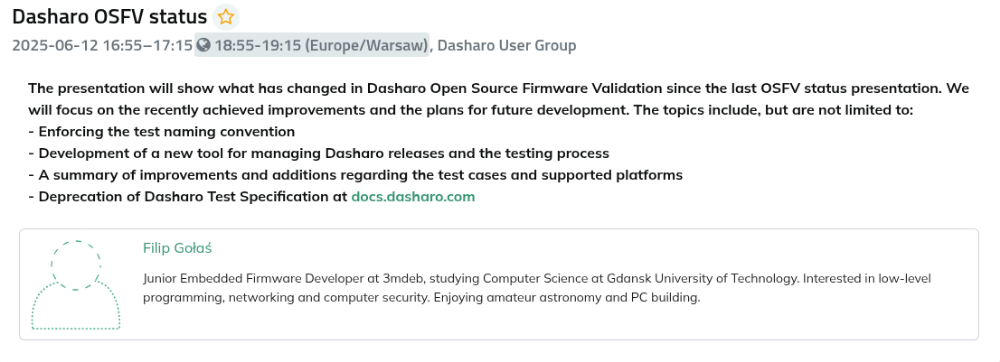Viewport: 1000px width, 362px height.
Task: Click the summary of improvements bullet line
Action: click(x=355, y=175)
